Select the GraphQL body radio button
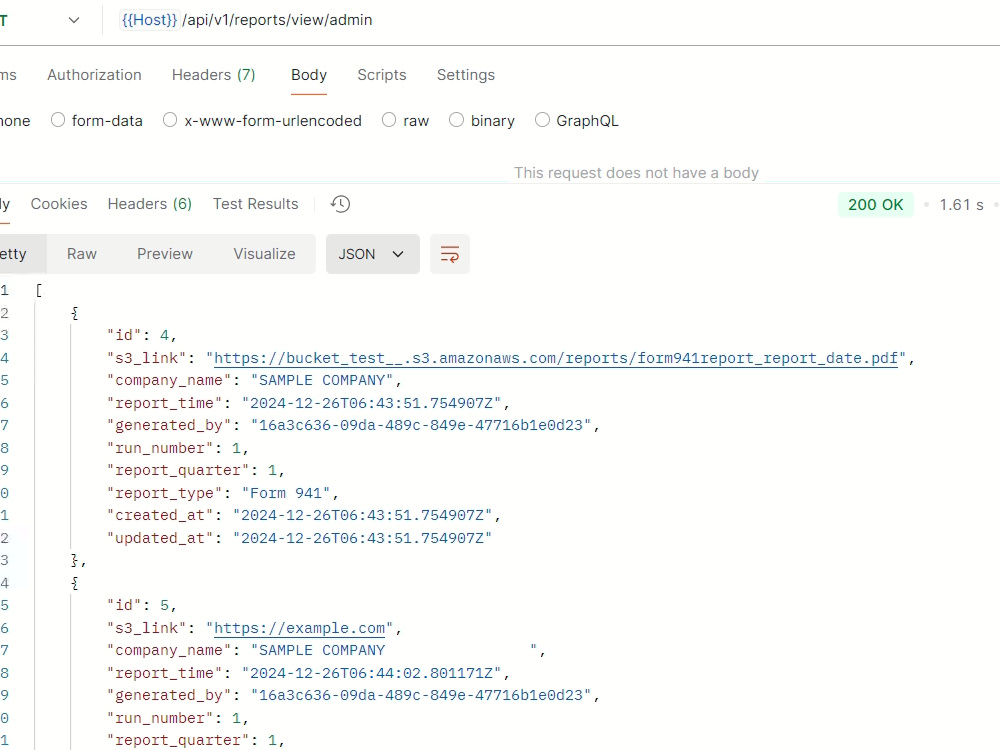 [x=542, y=120]
